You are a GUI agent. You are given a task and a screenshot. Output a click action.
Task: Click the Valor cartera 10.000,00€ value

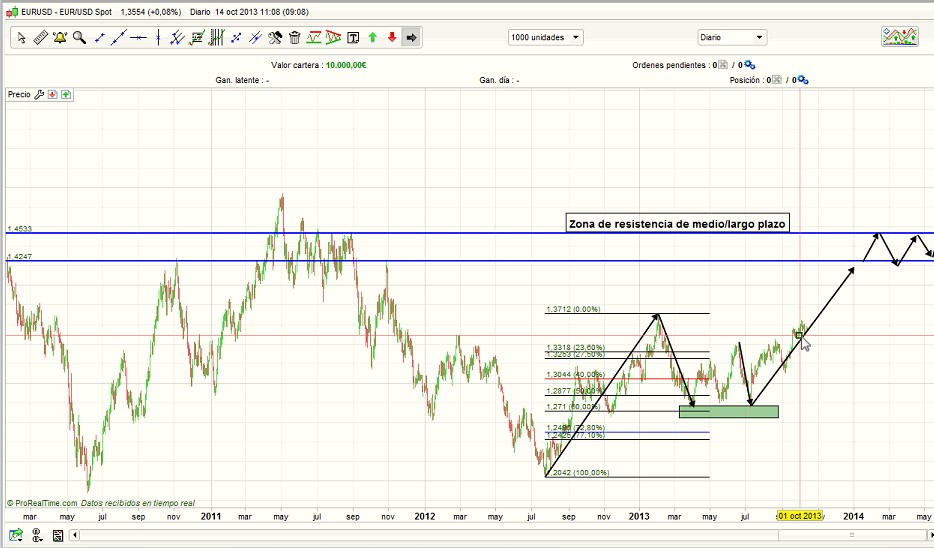pos(346,65)
